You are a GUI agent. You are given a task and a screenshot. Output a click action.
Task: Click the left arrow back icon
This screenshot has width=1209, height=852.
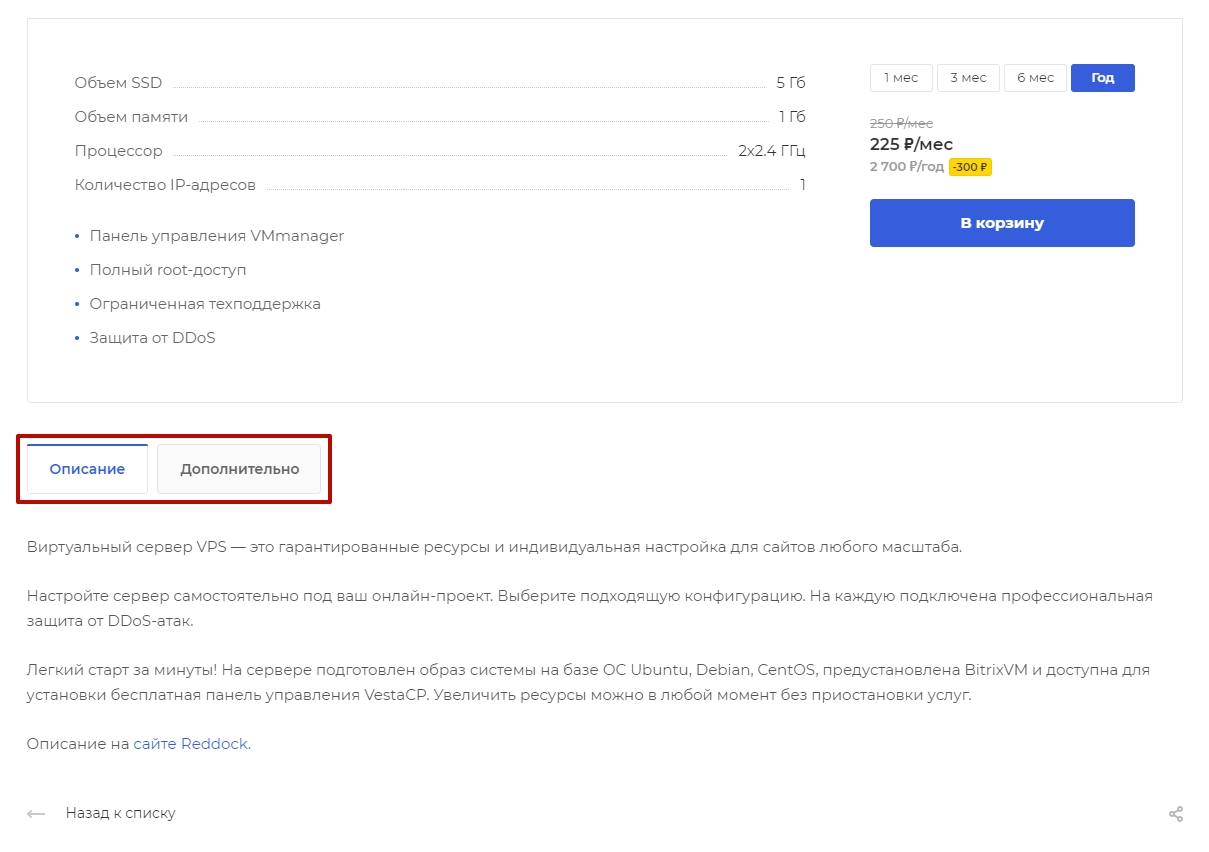coord(36,814)
